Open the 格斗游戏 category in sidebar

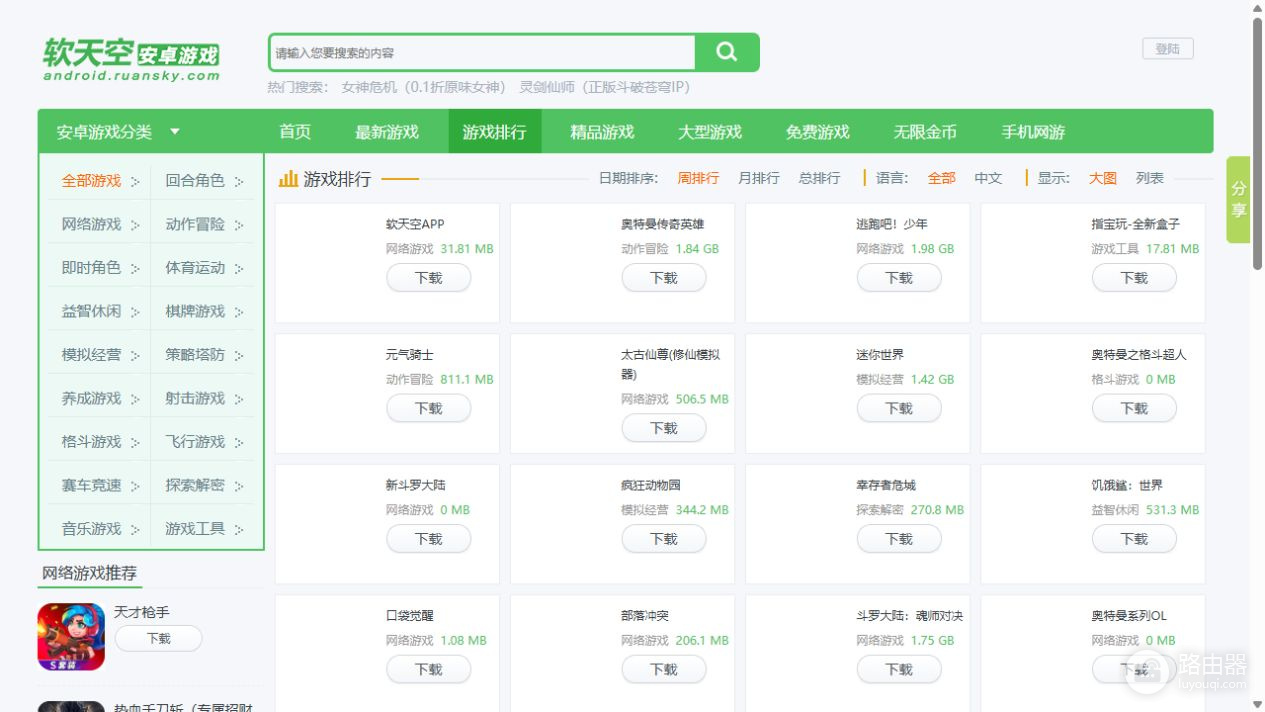coord(92,442)
